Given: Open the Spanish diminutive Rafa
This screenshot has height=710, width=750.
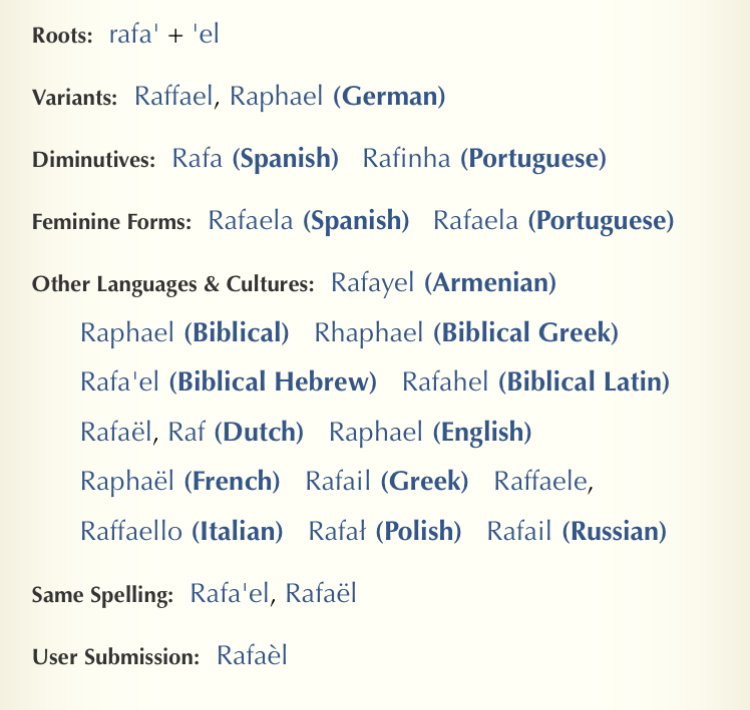Looking at the screenshot, I should 197,158.
